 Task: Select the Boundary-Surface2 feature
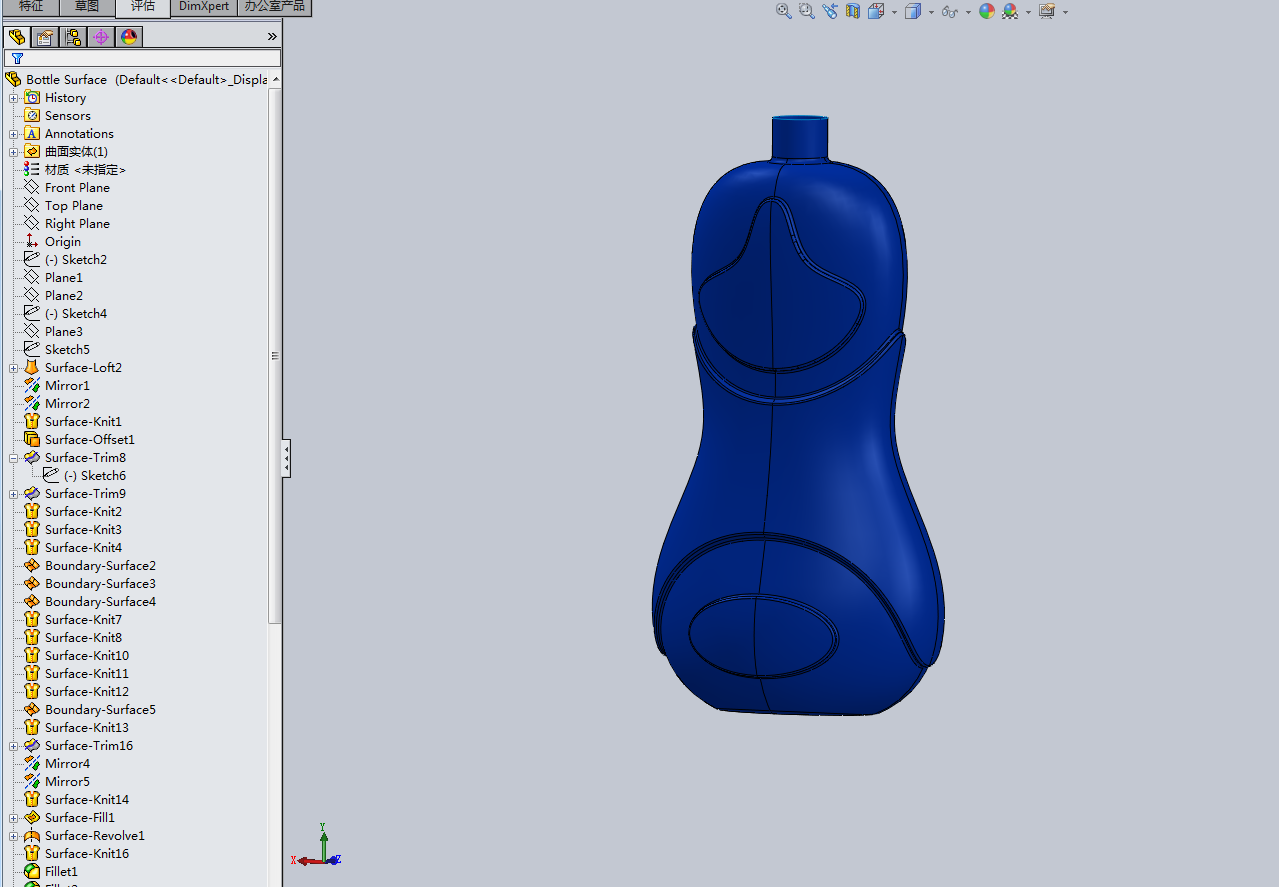(x=100, y=566)
